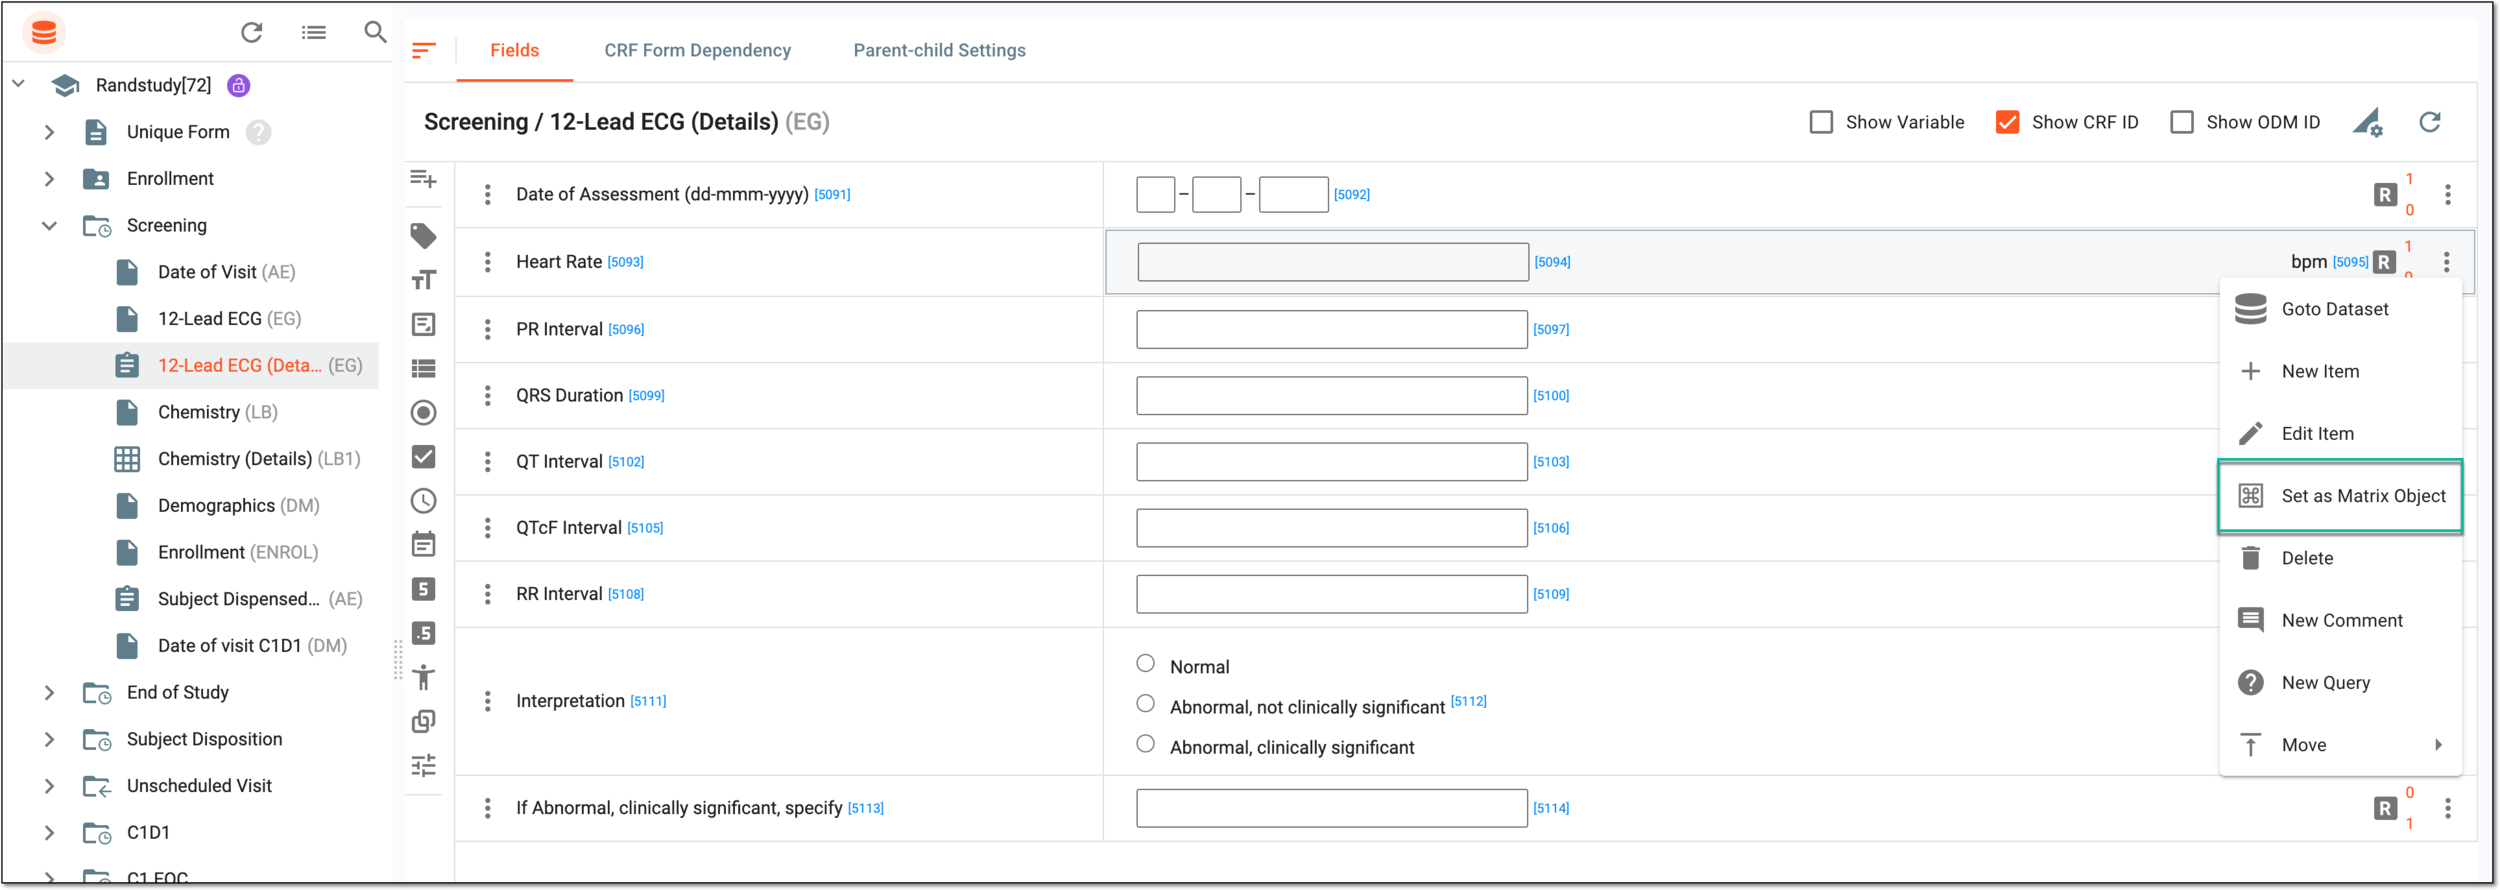Expand the C1D1 folder
This screenshot has width=2500, height=890.
tap(49, 833)
